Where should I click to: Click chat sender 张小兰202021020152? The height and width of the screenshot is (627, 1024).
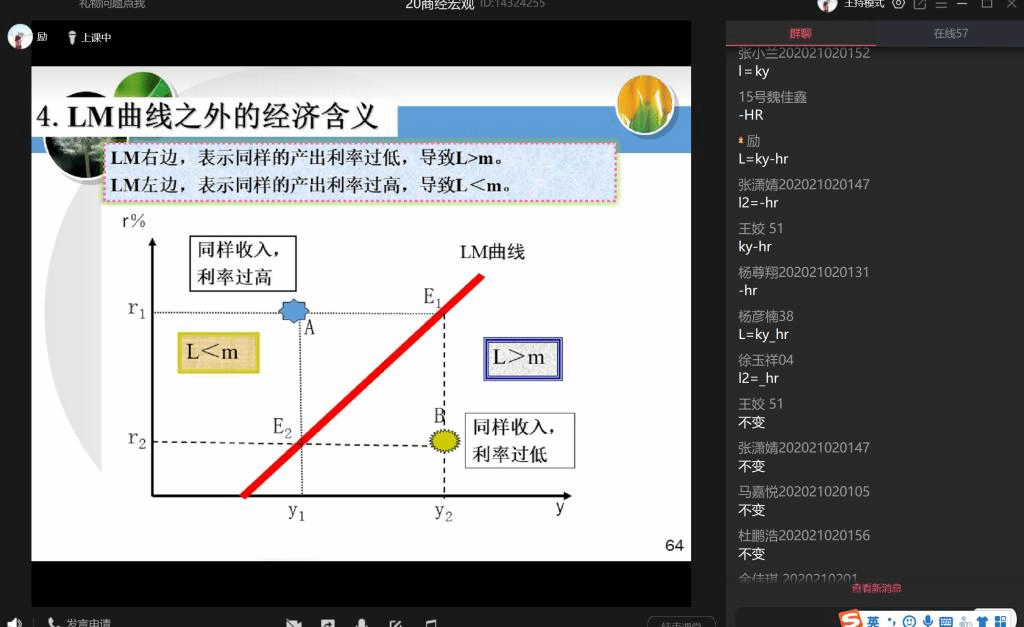click(804, 53)
